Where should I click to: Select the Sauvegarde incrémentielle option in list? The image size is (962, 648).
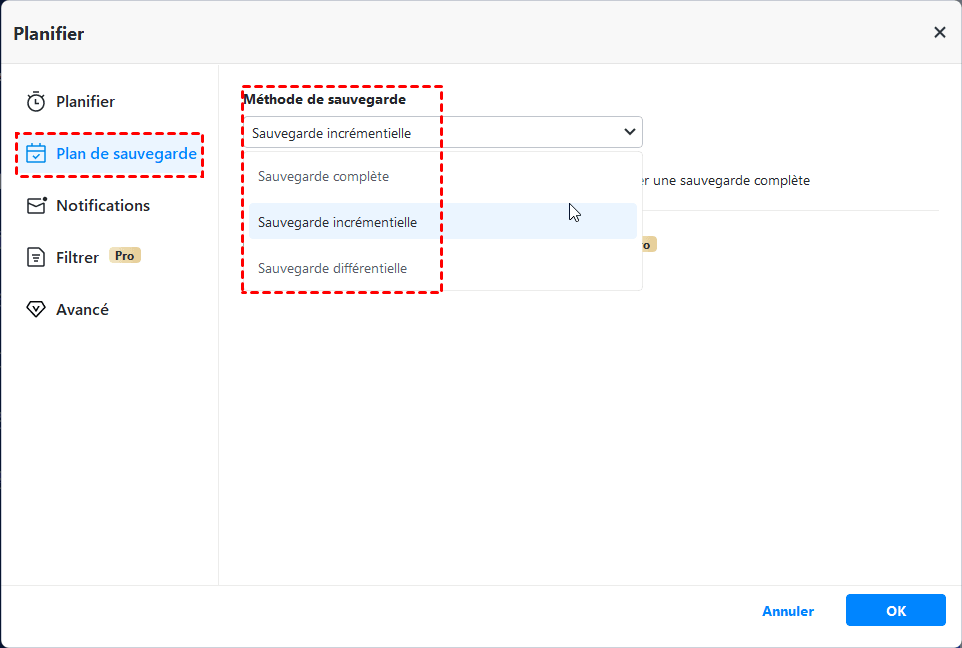pos(337,222)
